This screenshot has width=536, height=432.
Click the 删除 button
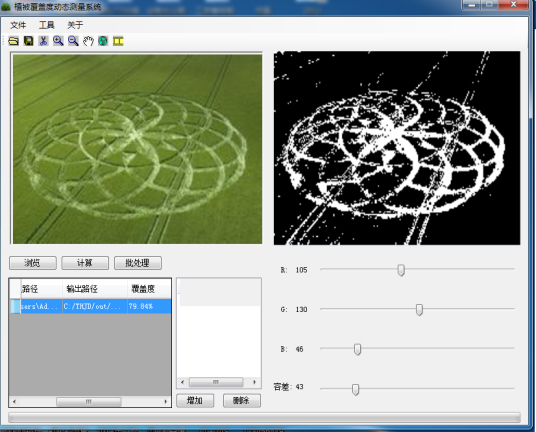tap(242, 401)
